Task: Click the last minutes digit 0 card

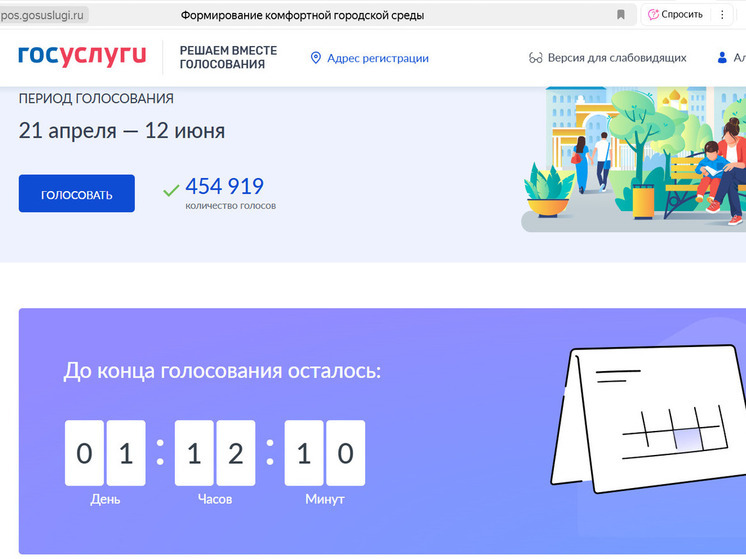Action: 345,453
